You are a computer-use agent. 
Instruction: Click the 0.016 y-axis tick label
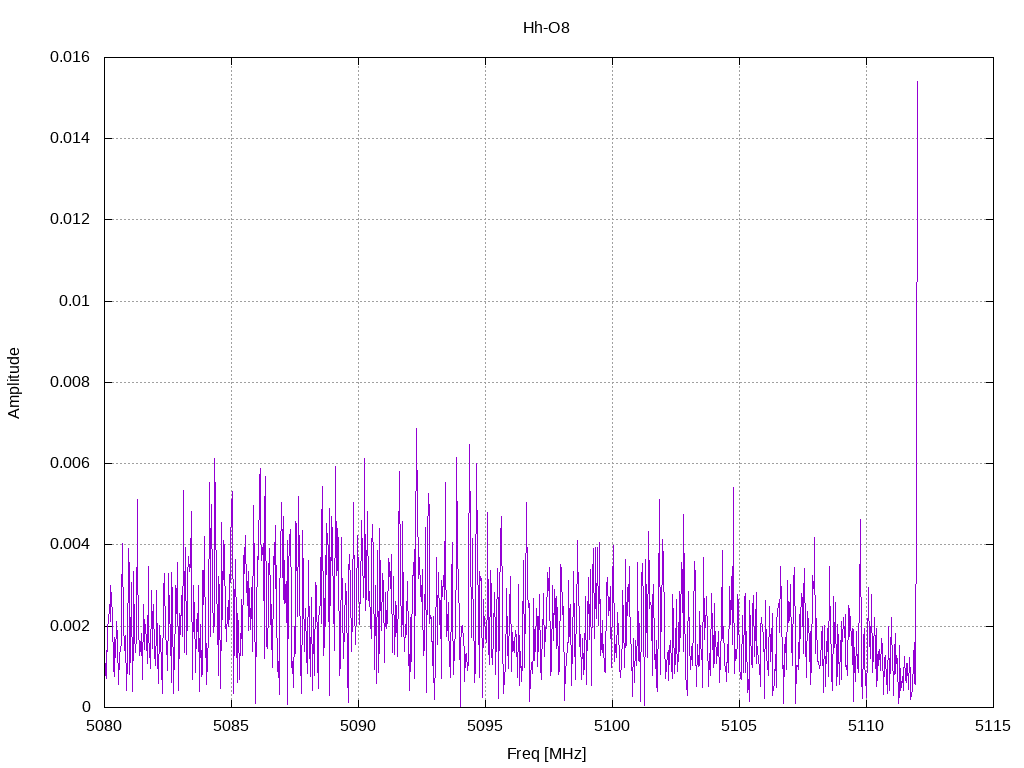(70, 57)
